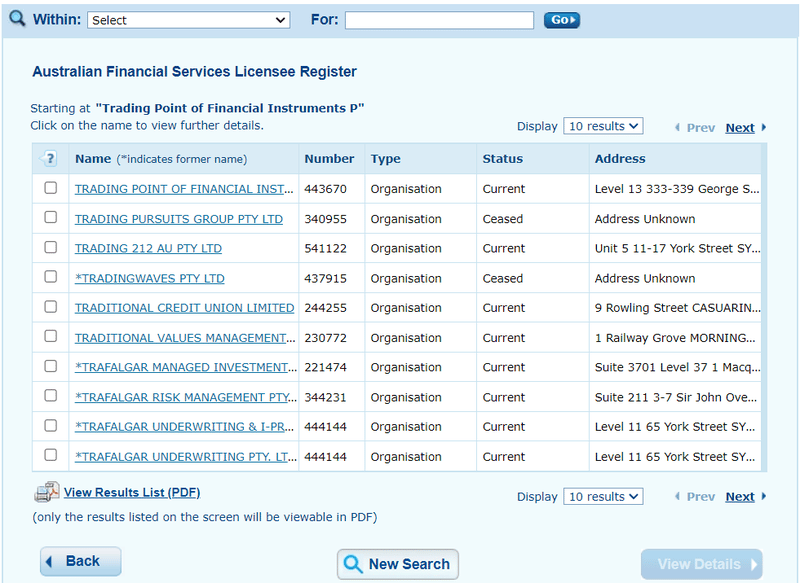The width and height of the screenshot is (800, 583).
Task: Click the top Next page link
Action: click(x=740, y=128)
